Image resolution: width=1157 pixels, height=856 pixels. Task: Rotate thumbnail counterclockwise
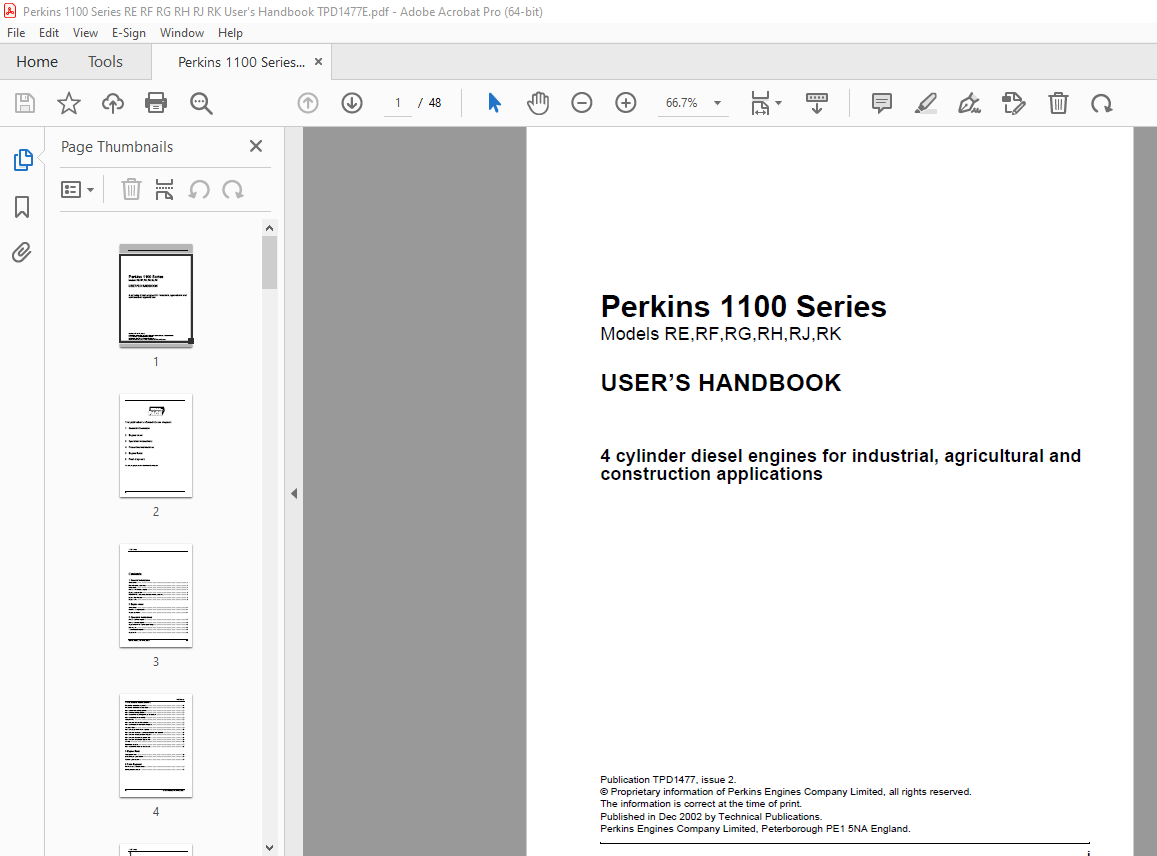click(x=198, y=190)
